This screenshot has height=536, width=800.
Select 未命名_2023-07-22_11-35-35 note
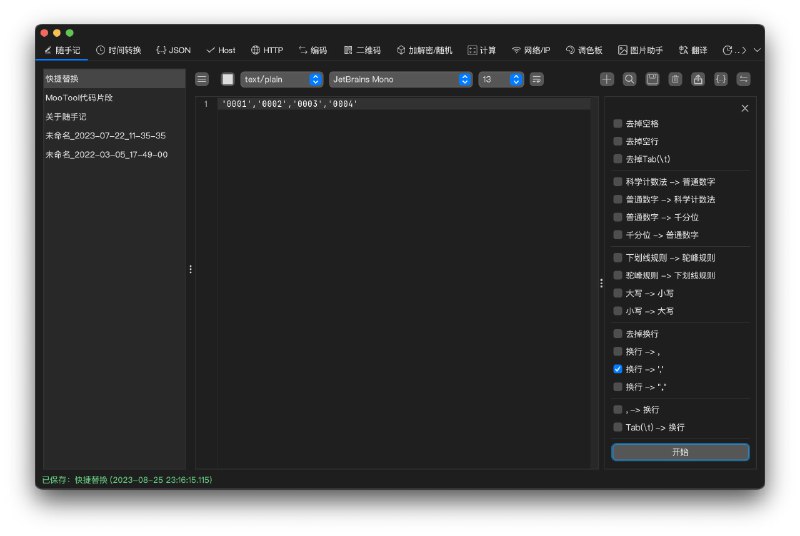(x=114, y=136)
